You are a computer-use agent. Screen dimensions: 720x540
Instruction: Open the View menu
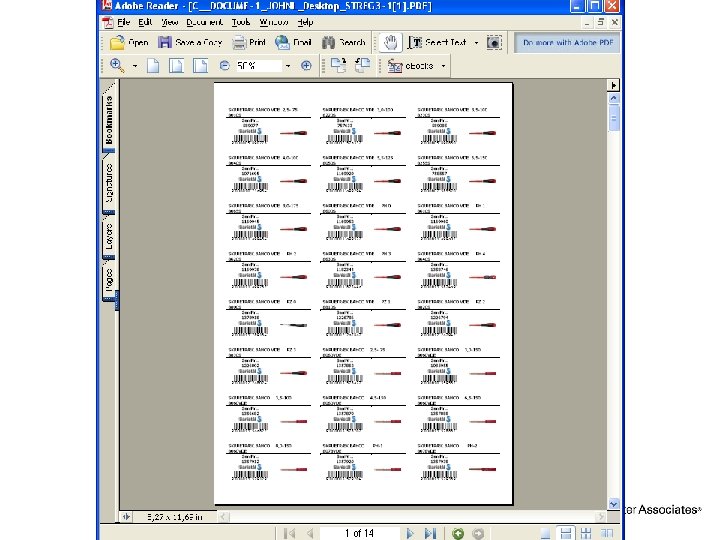point(169,22)
